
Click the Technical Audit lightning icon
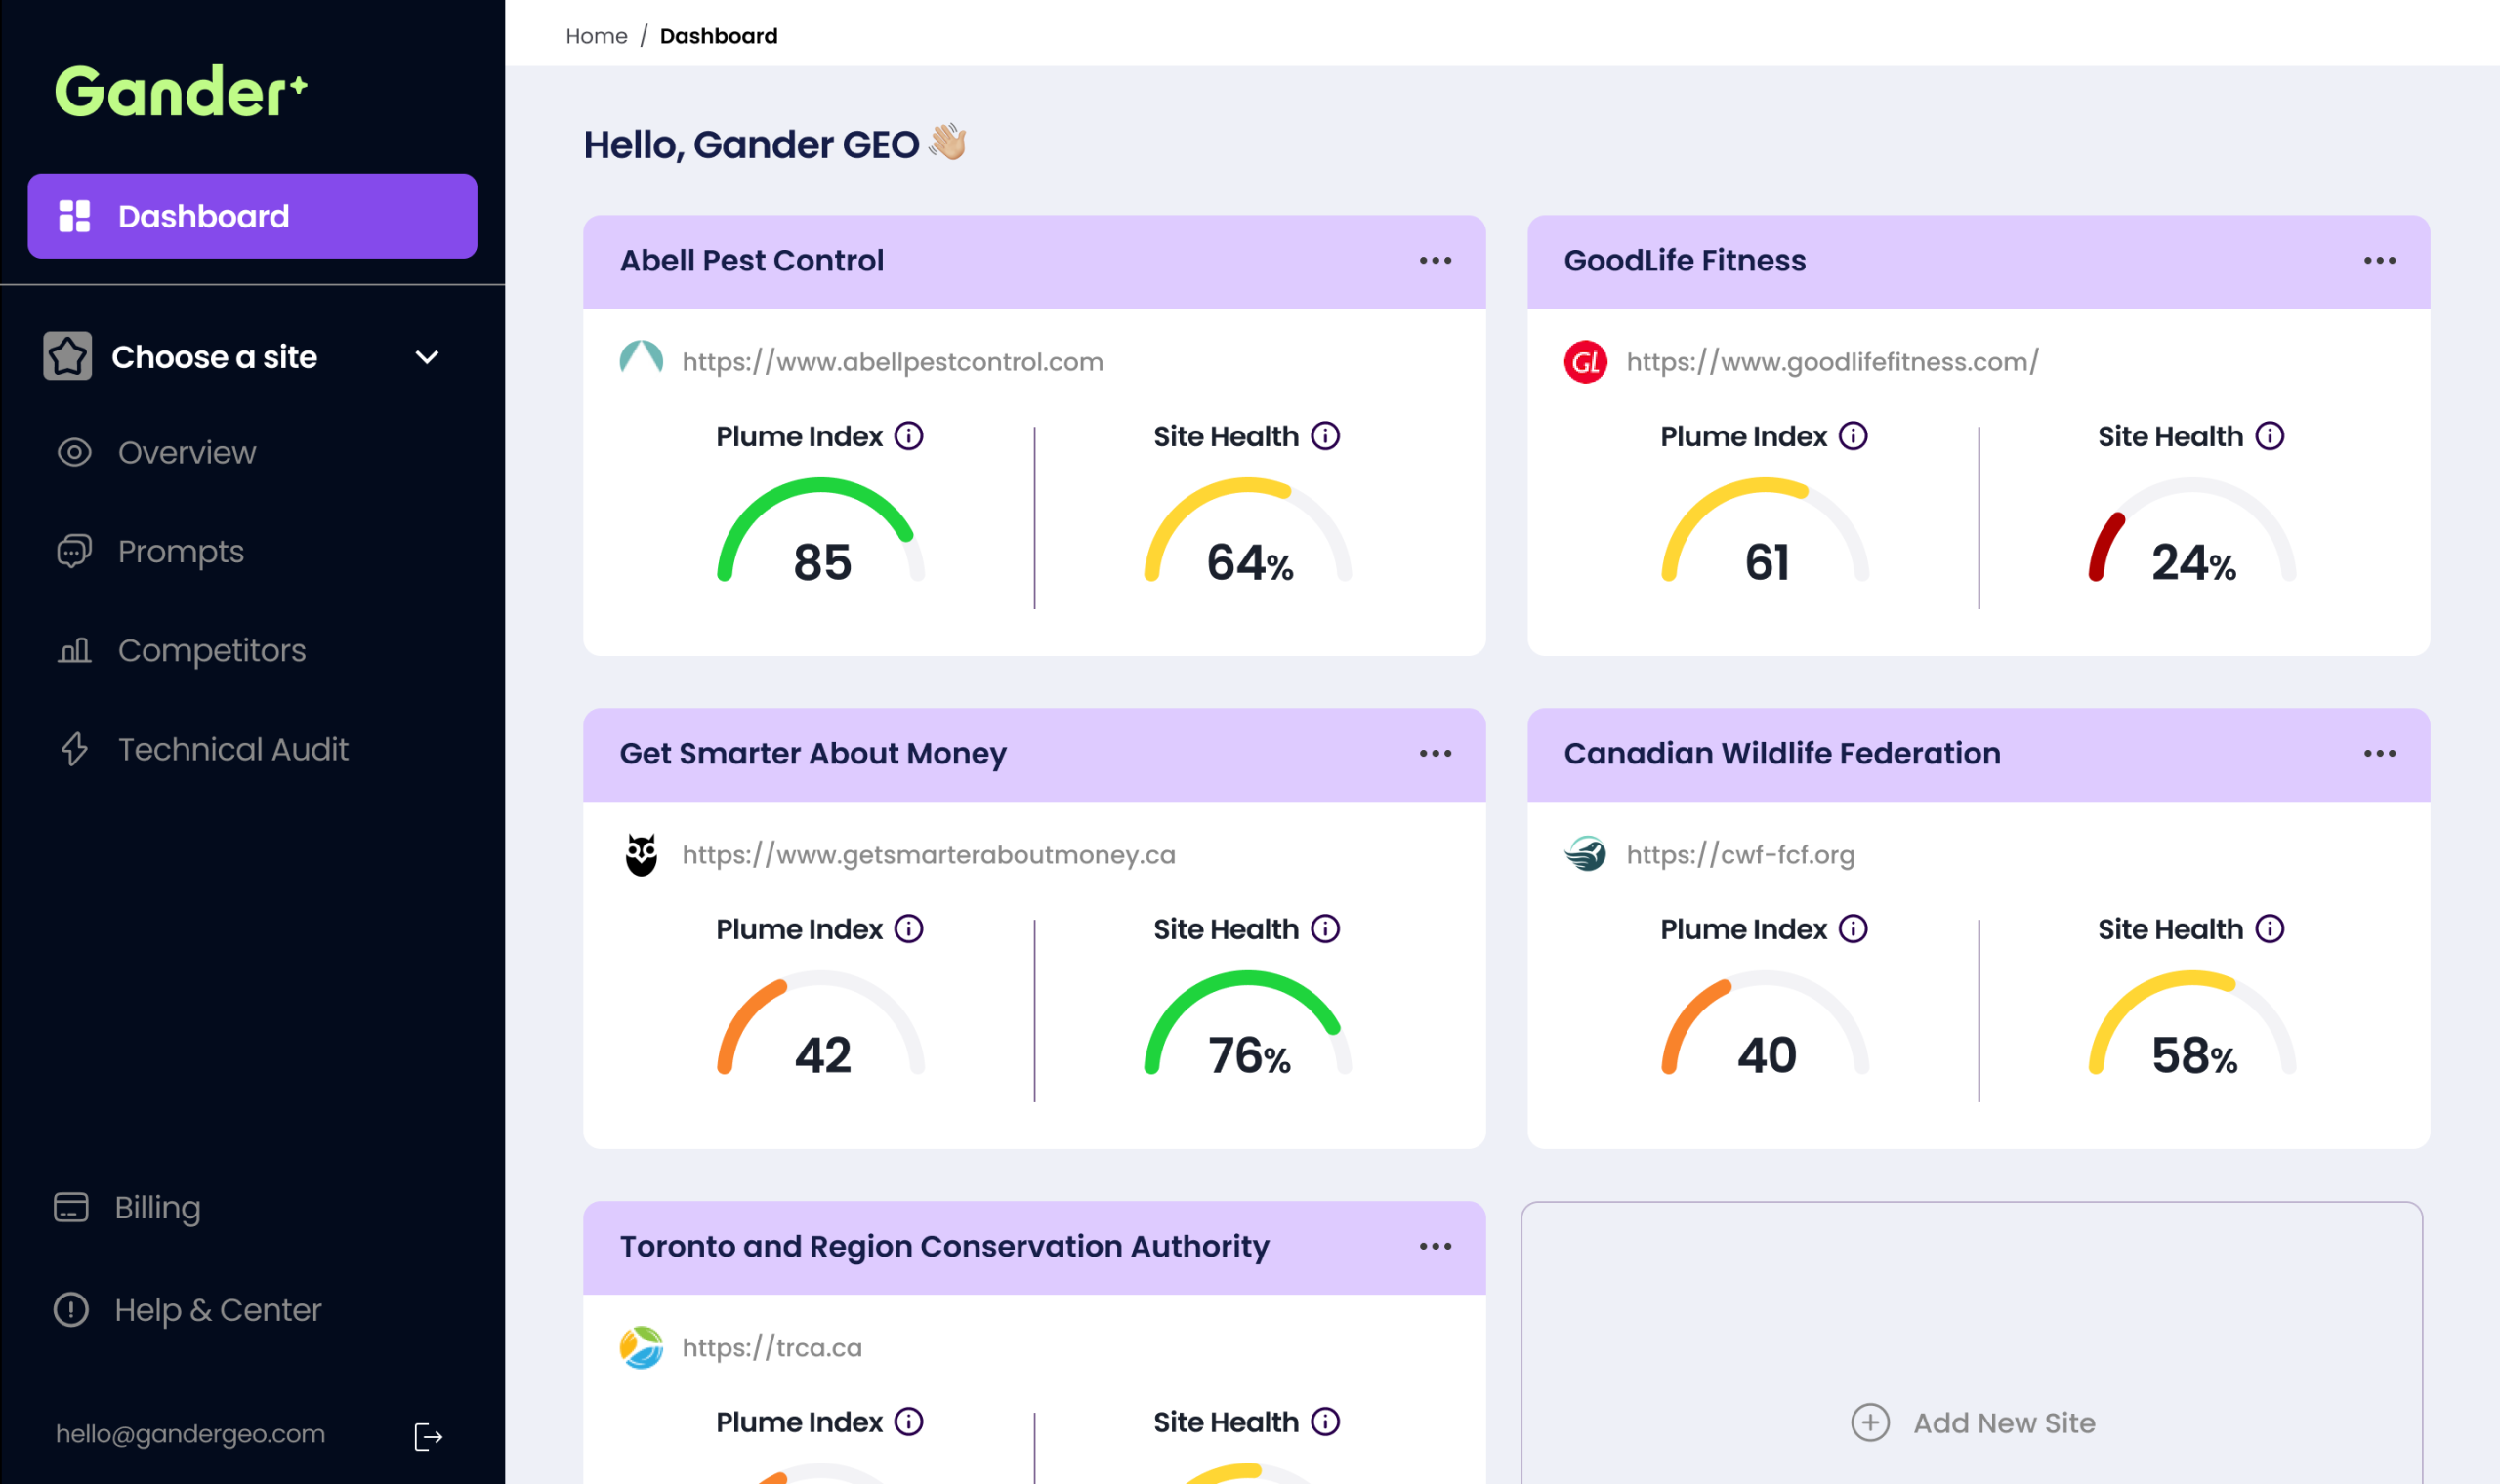74,749
